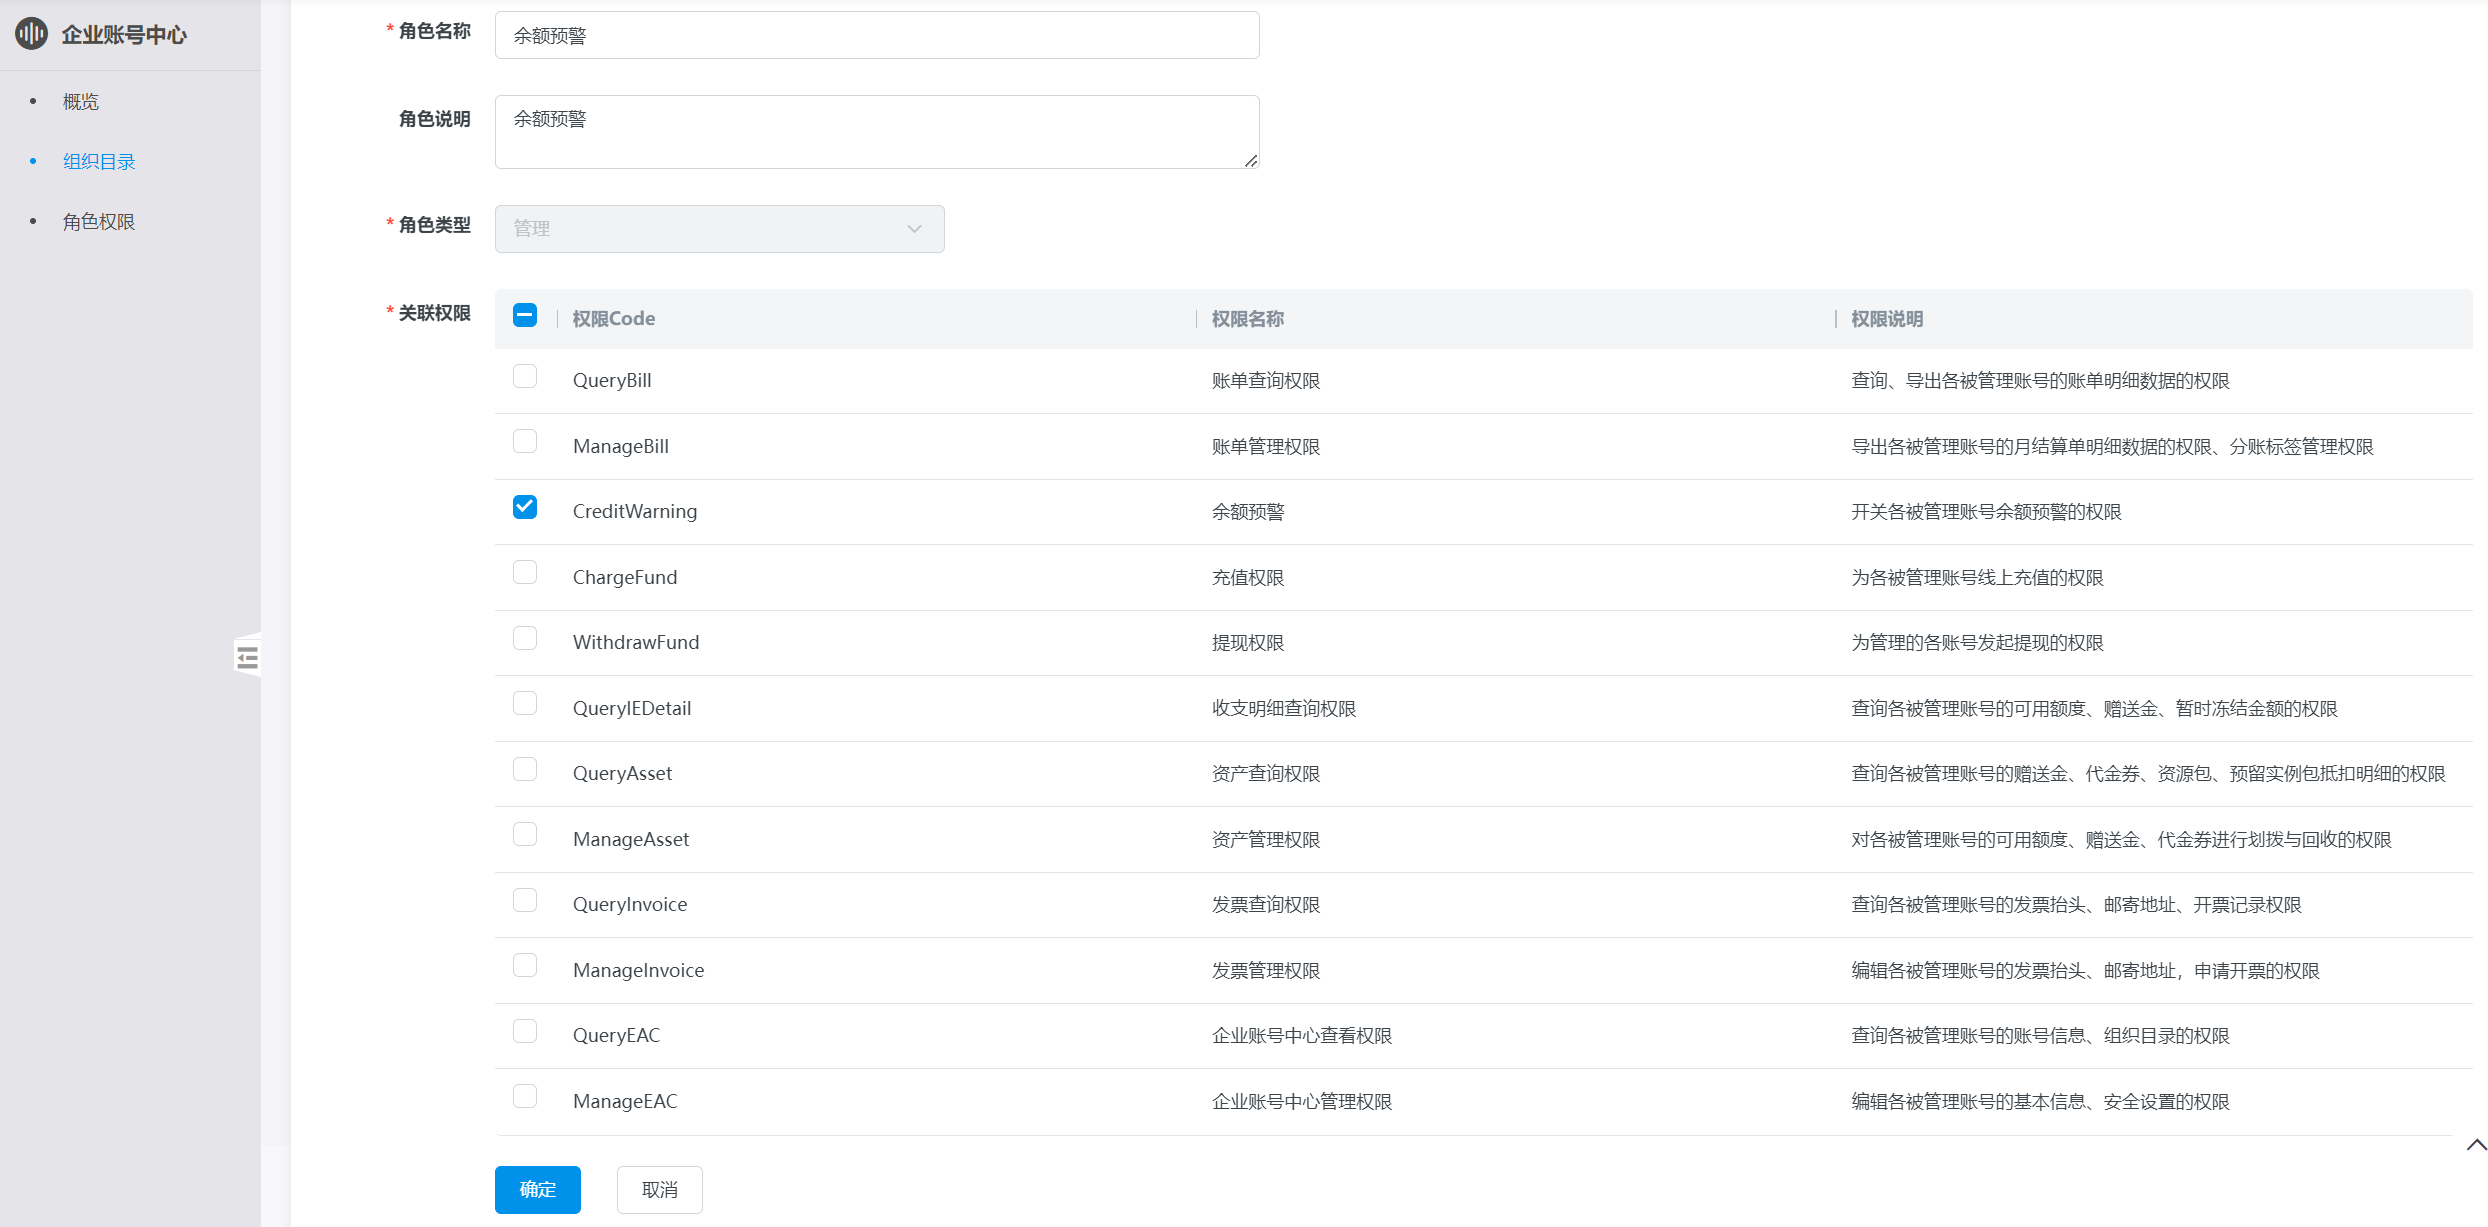Click the 企业账号中心 logo icon
This screenshot has width=2488, height=1227.
pos(31,34)
